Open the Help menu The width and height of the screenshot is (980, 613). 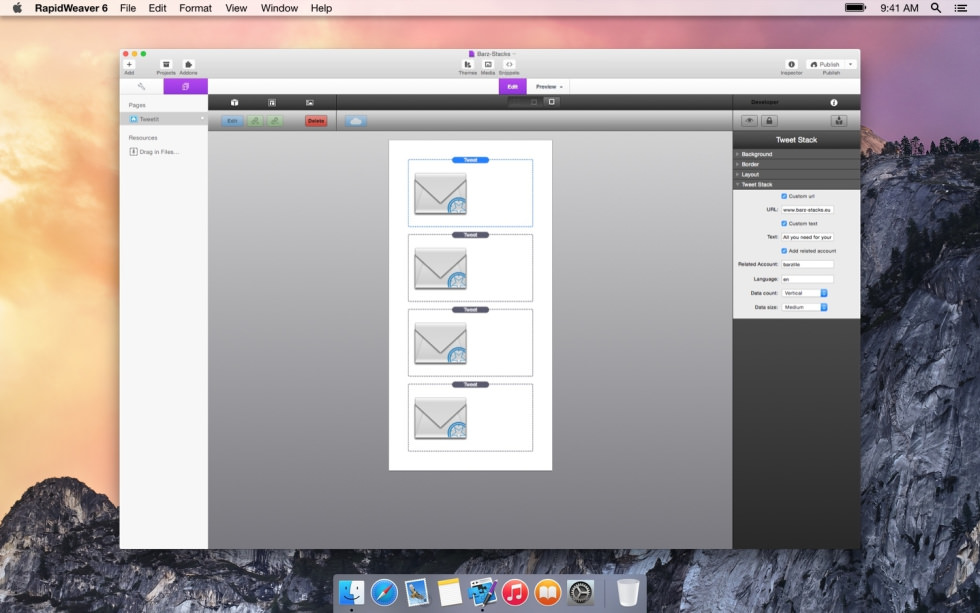click(321, 8)
